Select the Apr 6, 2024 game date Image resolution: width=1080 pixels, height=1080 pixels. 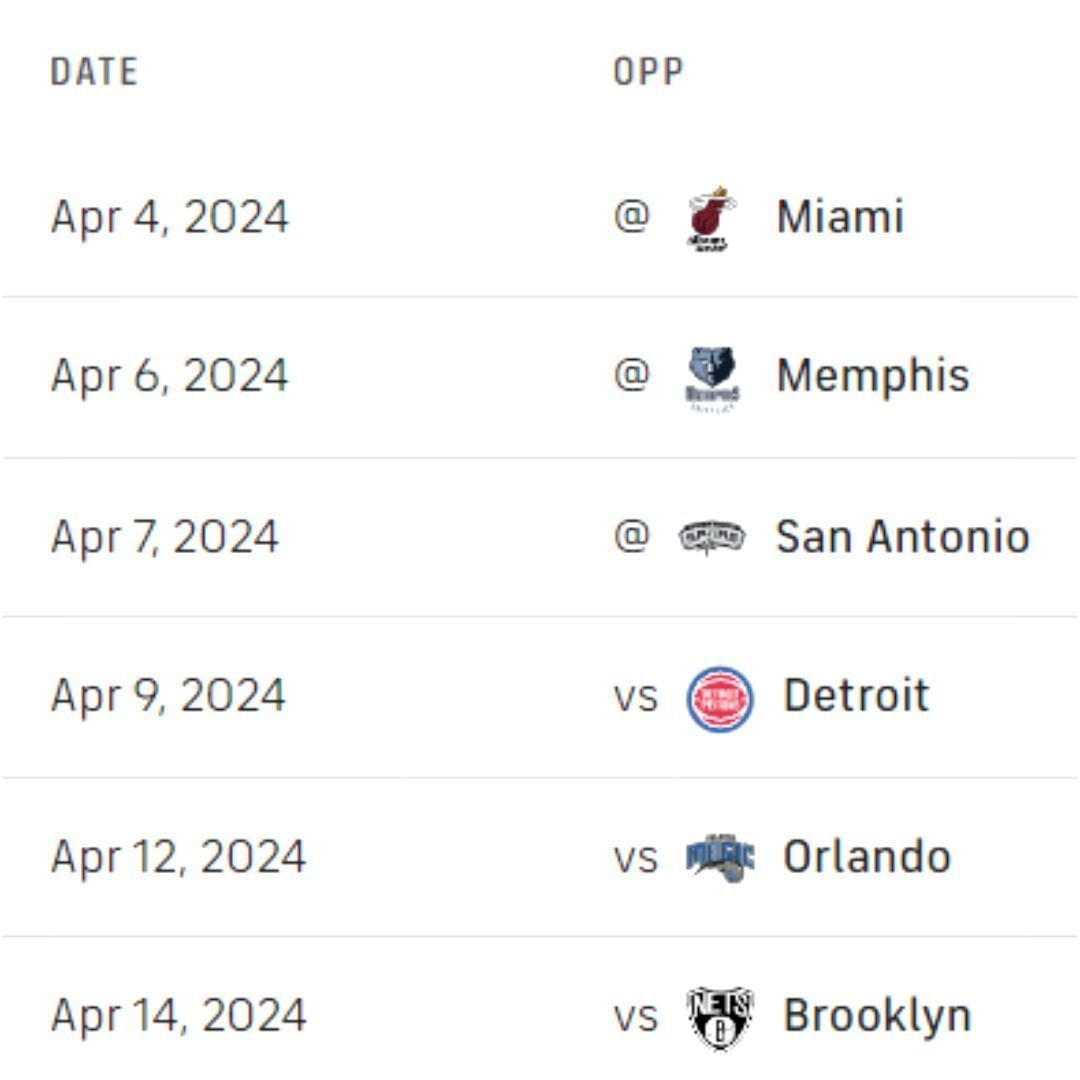pyautogui.click(x=170, y=377)
